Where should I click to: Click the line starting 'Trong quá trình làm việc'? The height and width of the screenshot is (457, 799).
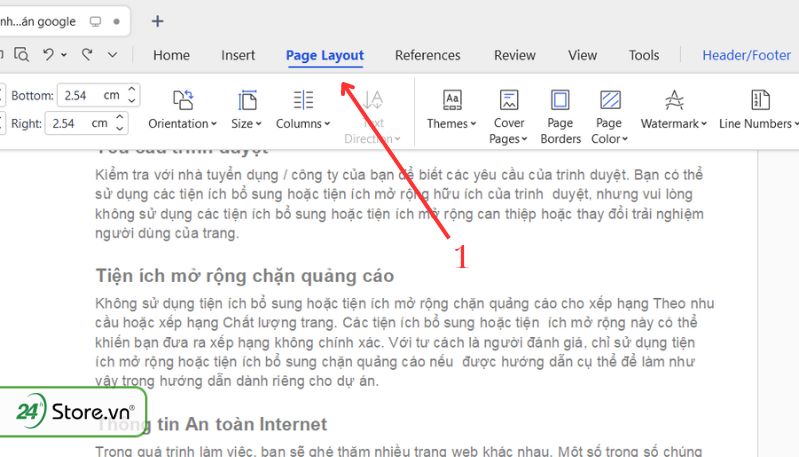point(398,450)
